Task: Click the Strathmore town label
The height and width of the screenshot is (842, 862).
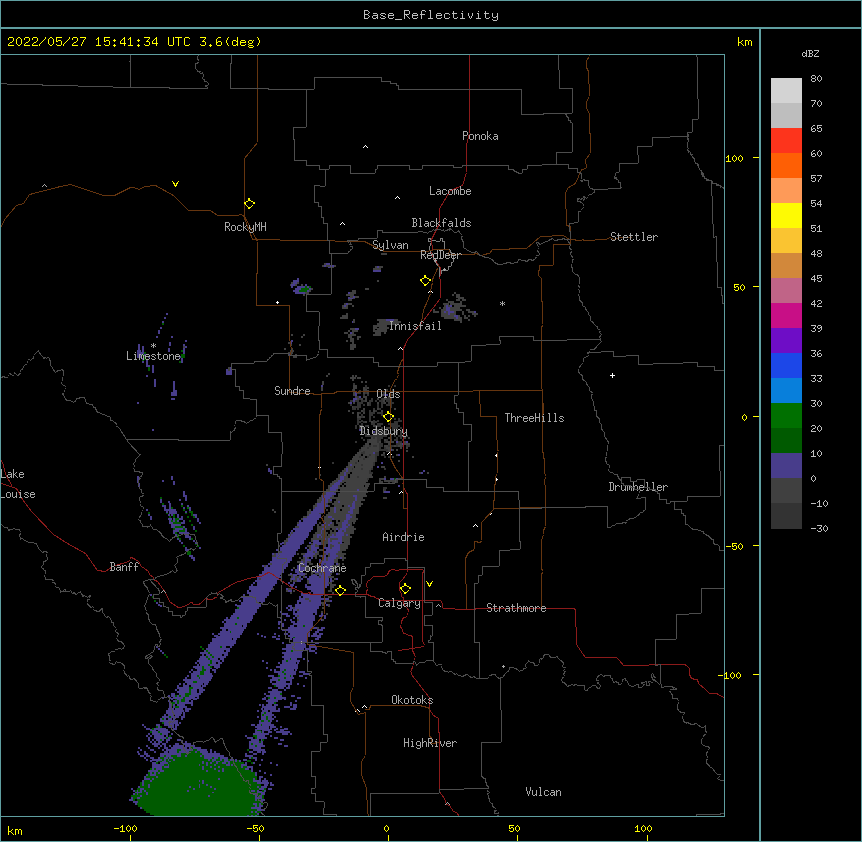Action: (x=516, y=608)
